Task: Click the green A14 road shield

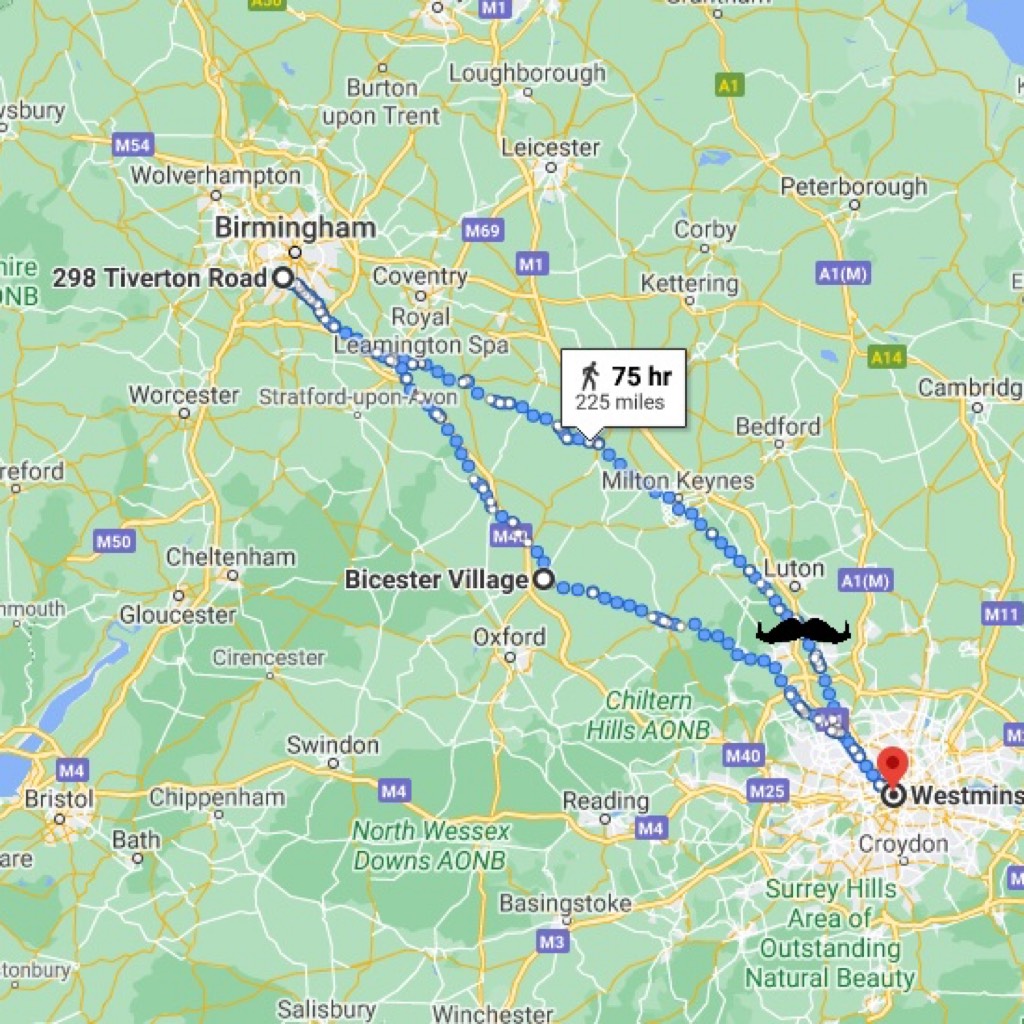Action: coord(887,357)
